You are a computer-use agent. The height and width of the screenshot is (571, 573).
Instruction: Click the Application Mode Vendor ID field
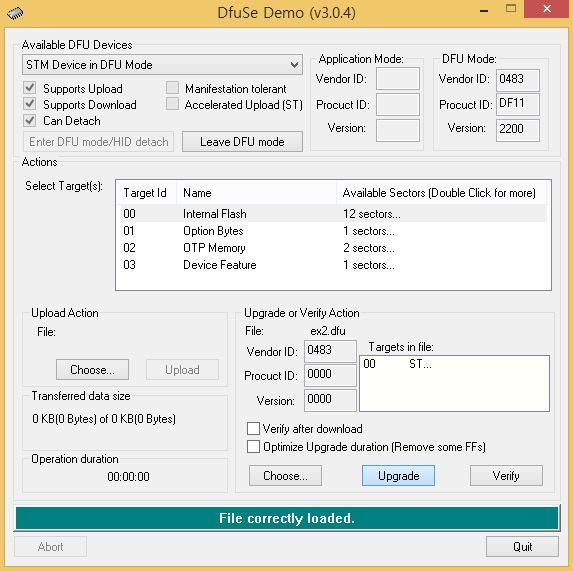(398, 78)
